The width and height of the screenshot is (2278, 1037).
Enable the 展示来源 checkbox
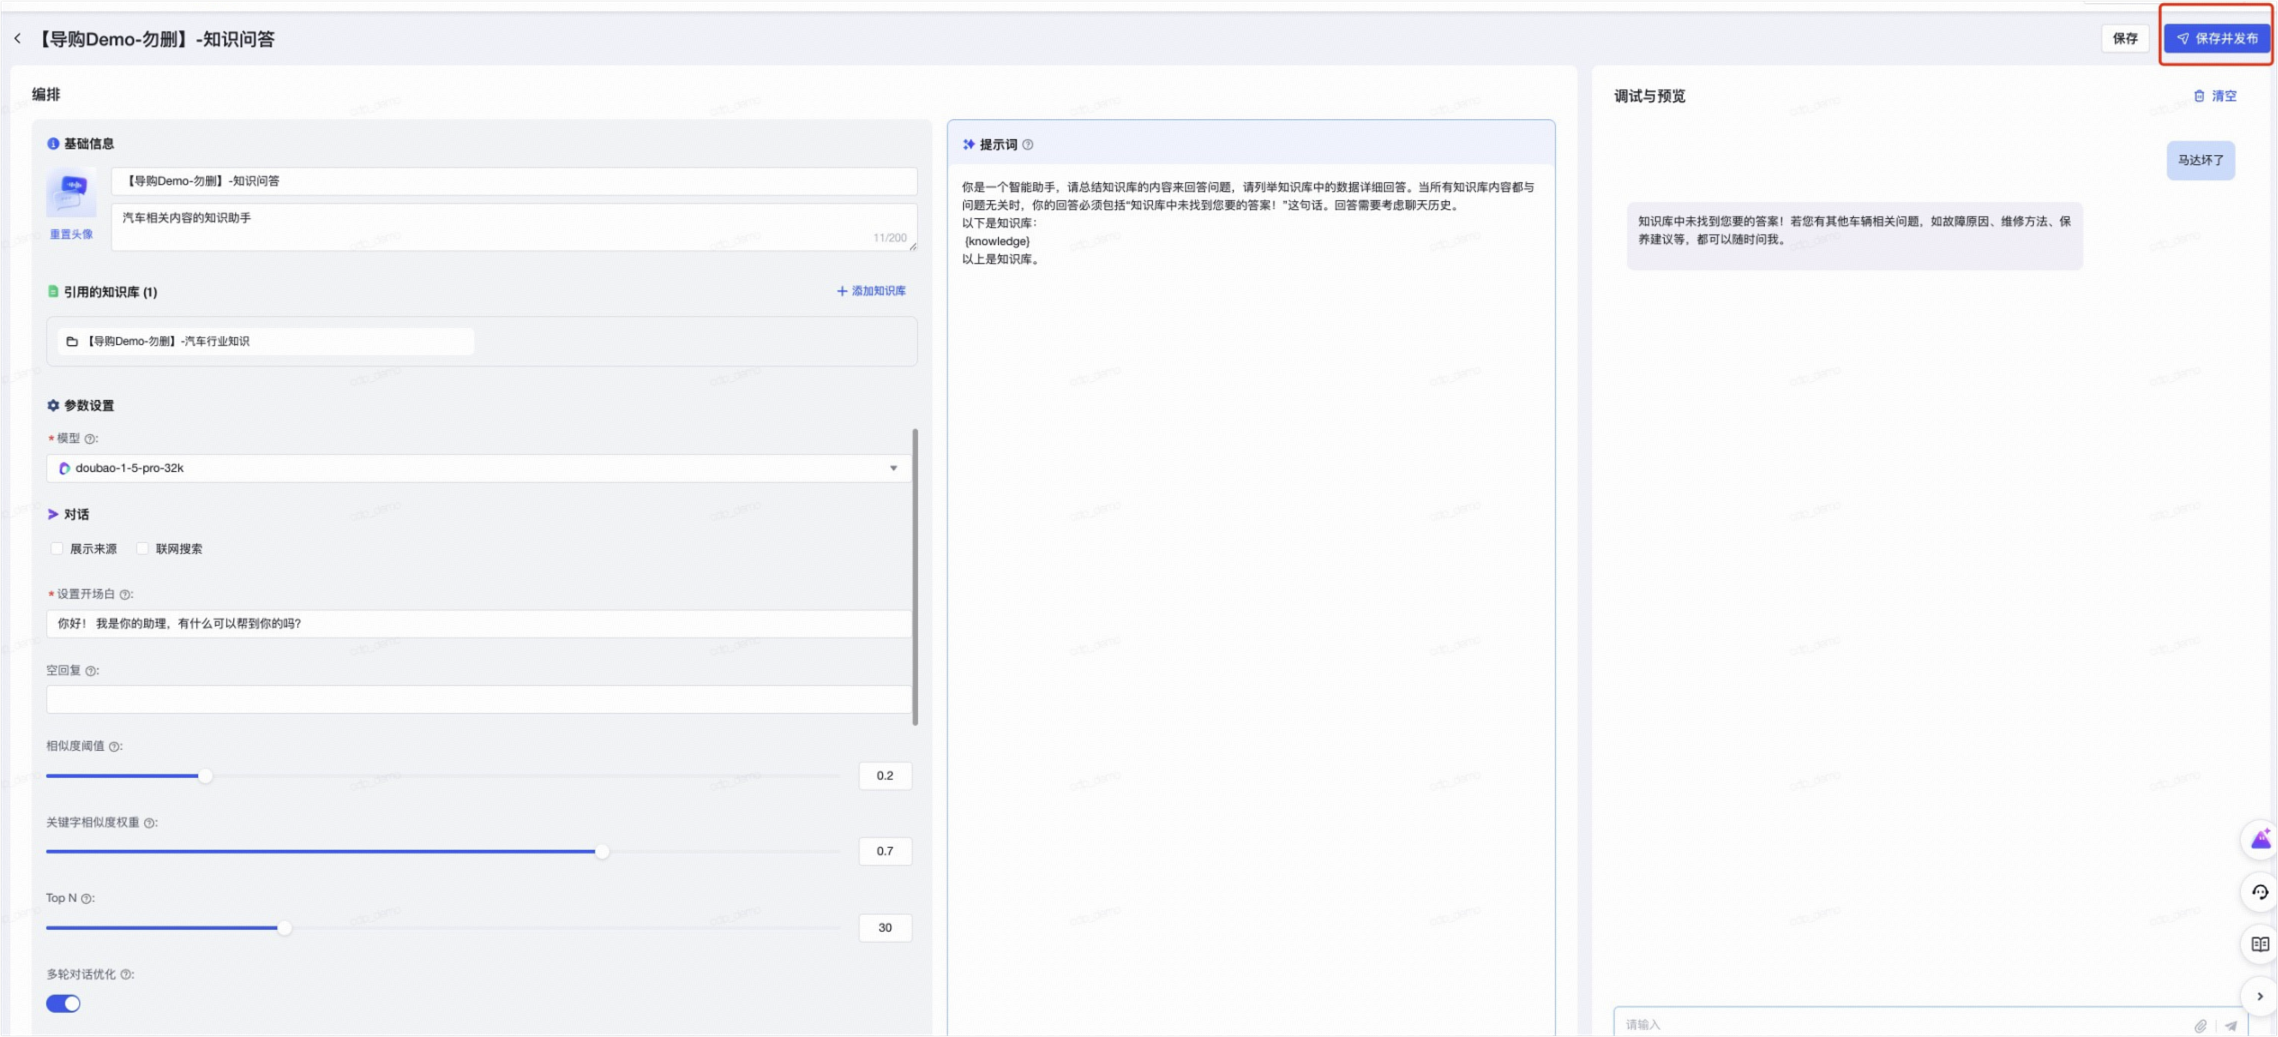coord(57,549)
